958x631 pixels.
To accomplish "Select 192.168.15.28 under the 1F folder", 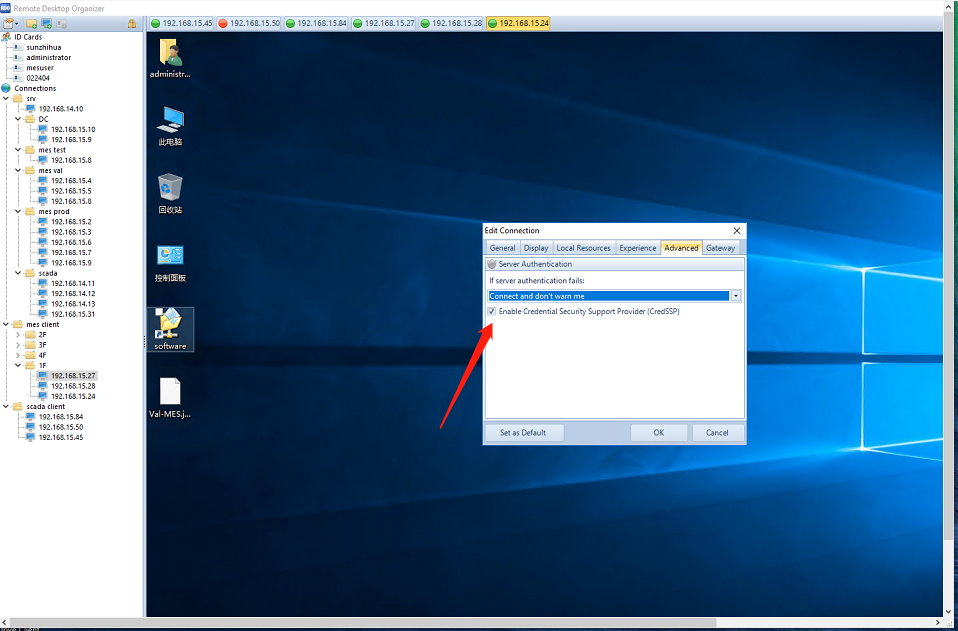I will coord(73,386).
